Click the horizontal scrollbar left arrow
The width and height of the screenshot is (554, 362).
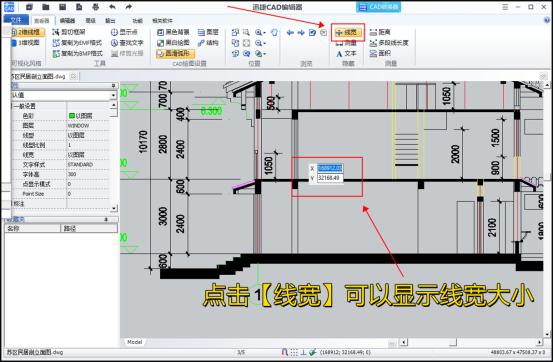tap(403, 342)
